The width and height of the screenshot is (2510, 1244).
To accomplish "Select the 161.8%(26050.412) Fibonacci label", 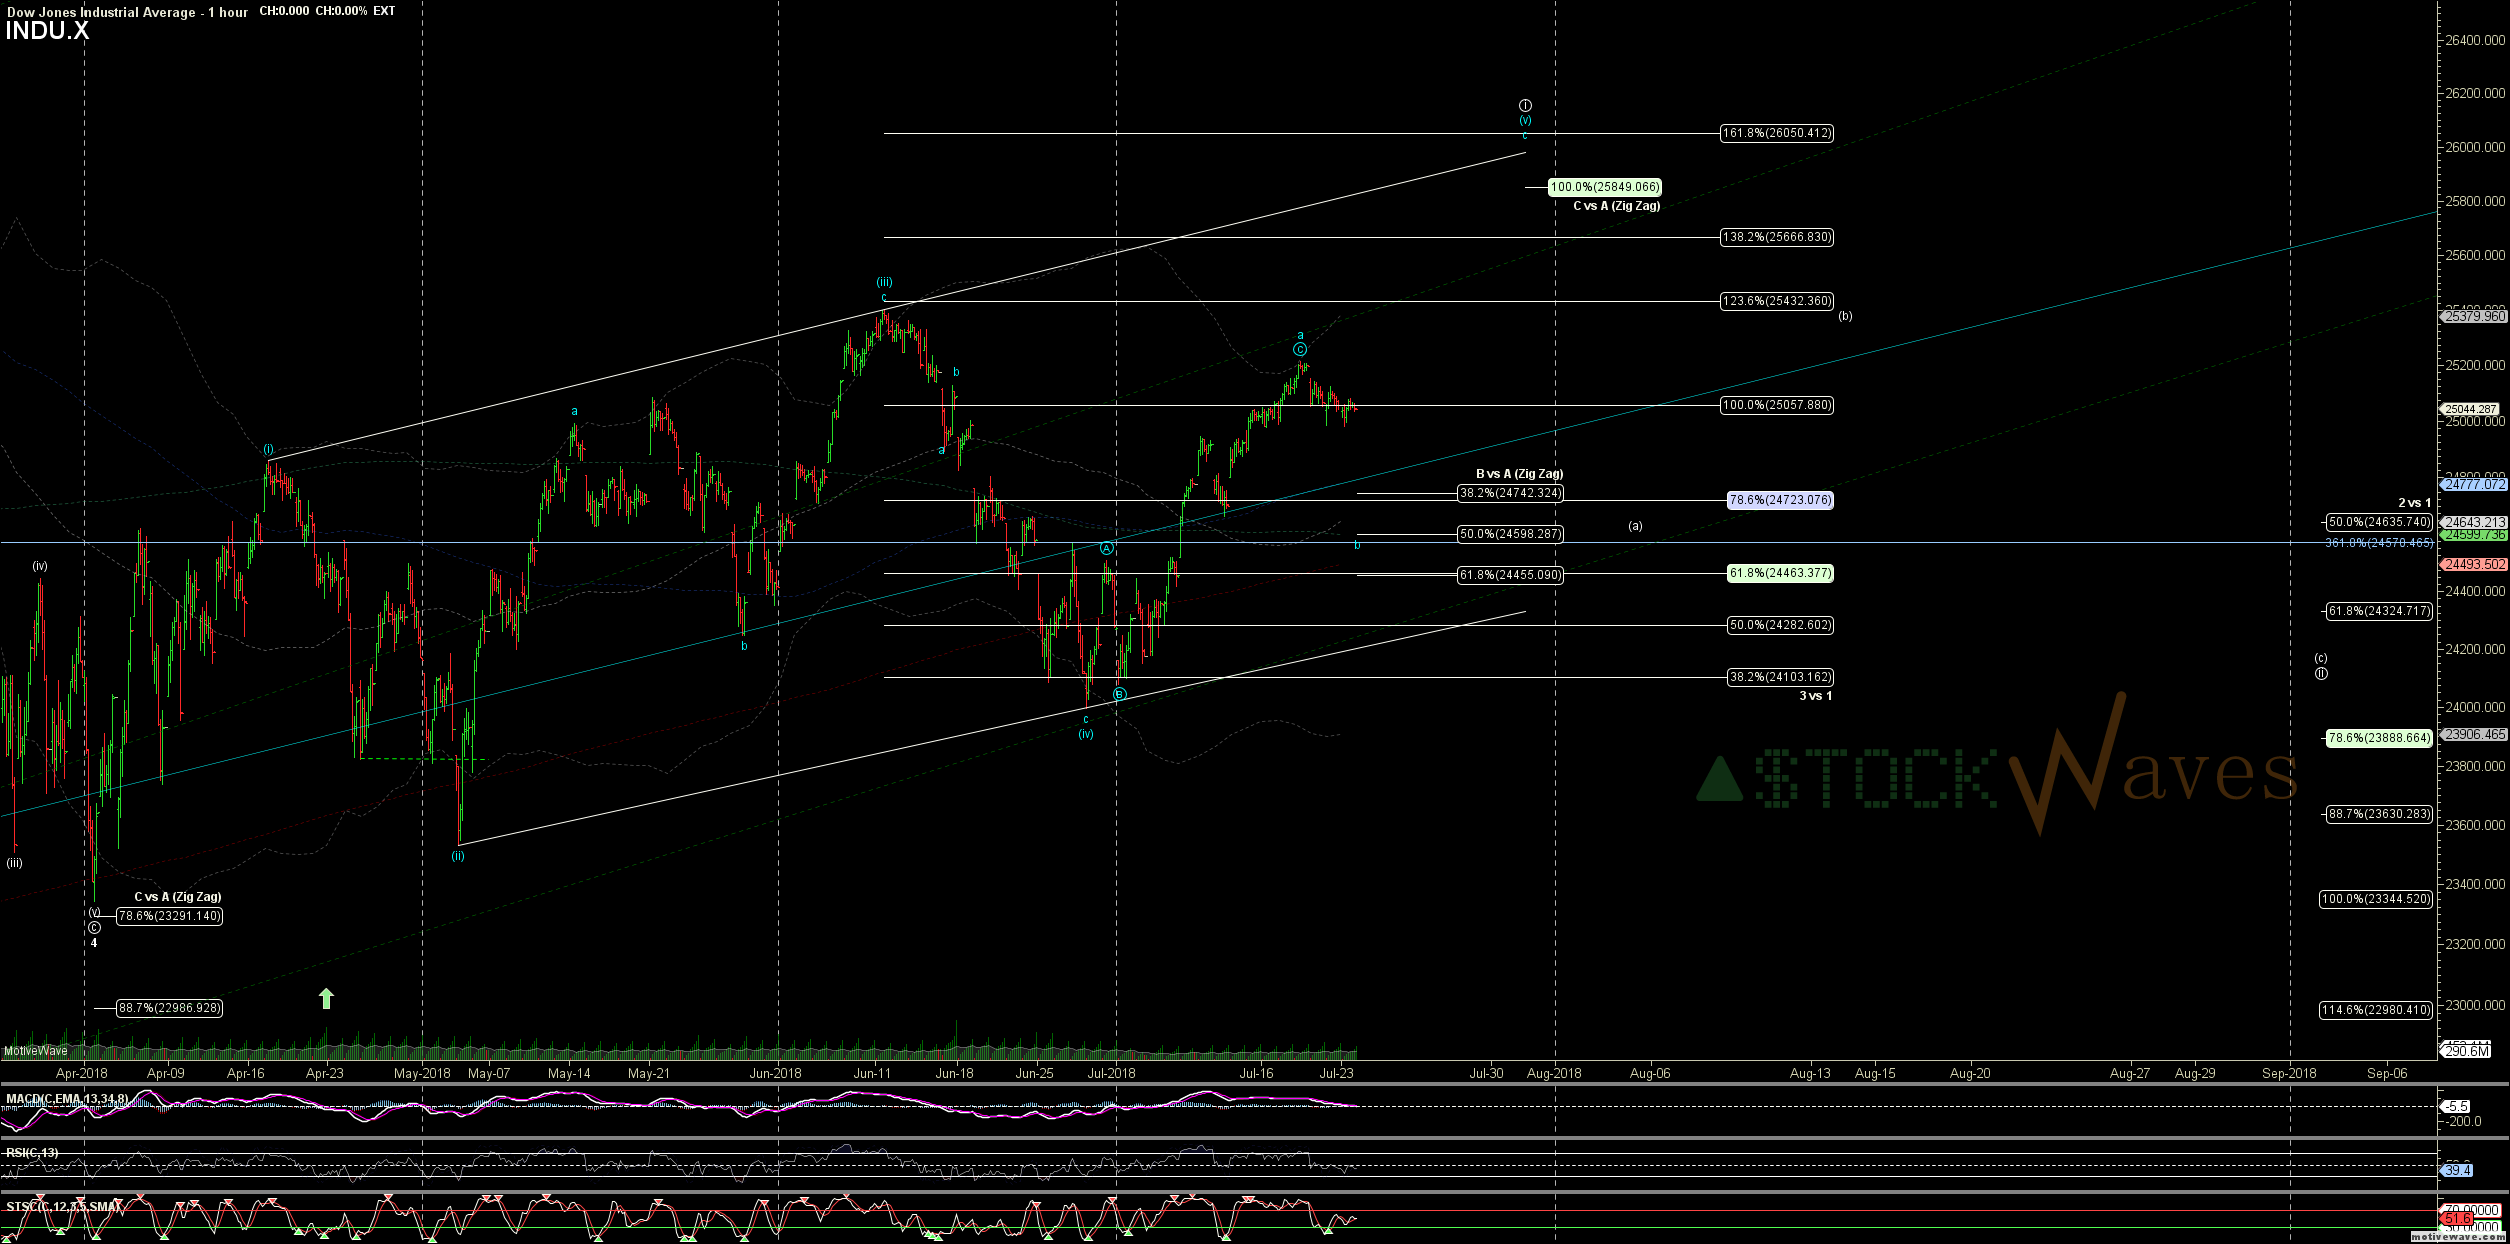I will pos(1777,133).
